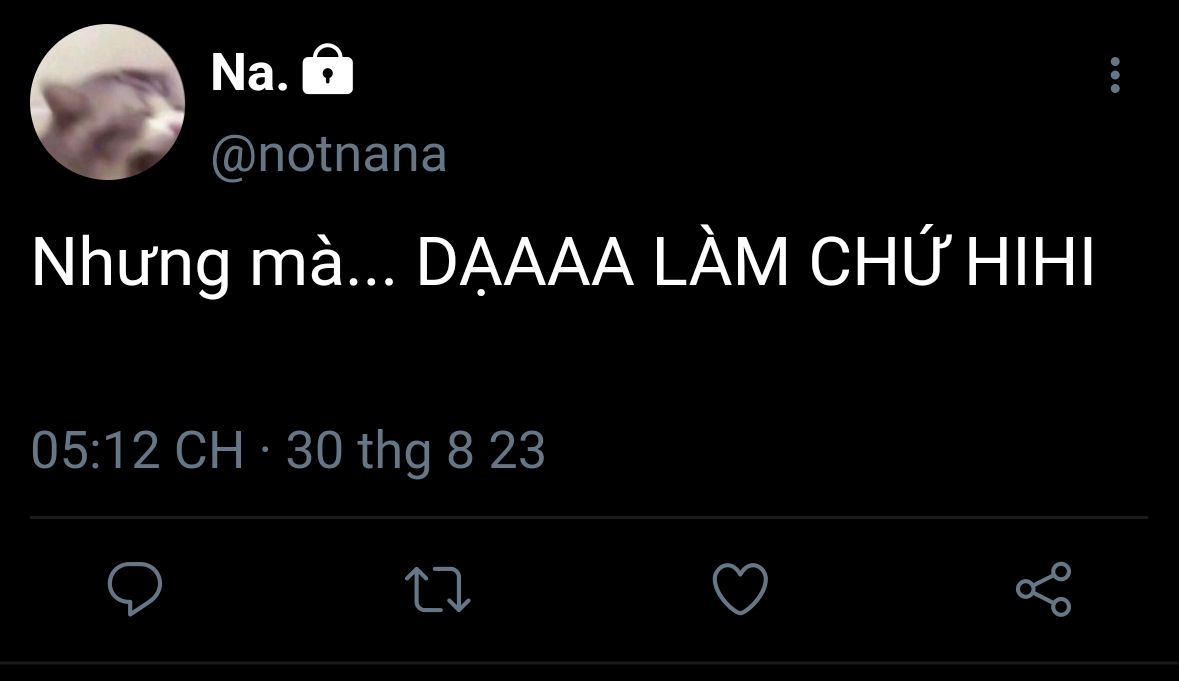Open the blurry cat profile picture
Screen dimensions: 1179x681
point(107,102)
